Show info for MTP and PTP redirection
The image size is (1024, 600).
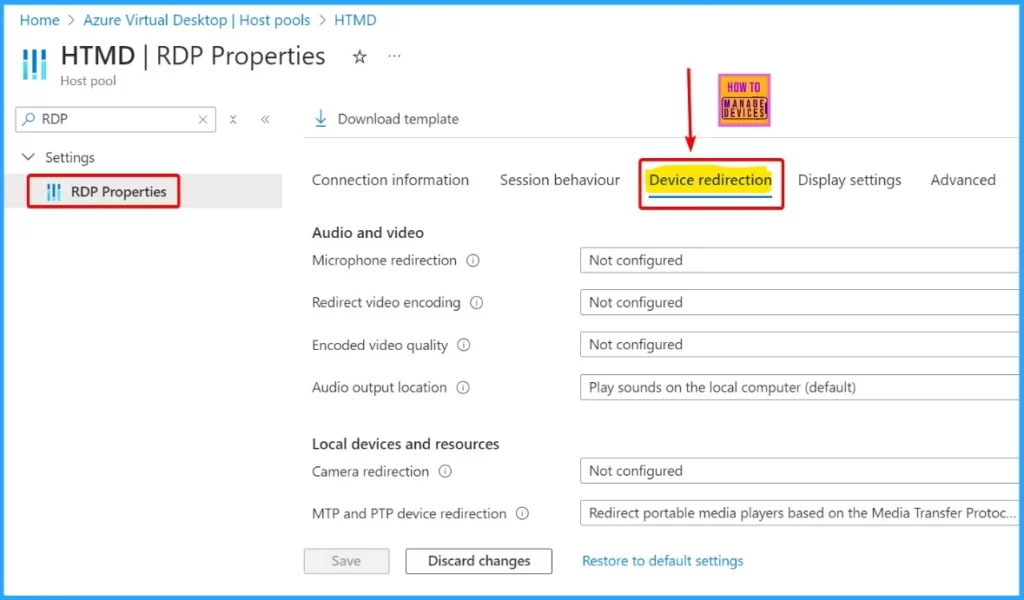pos(522,513)
